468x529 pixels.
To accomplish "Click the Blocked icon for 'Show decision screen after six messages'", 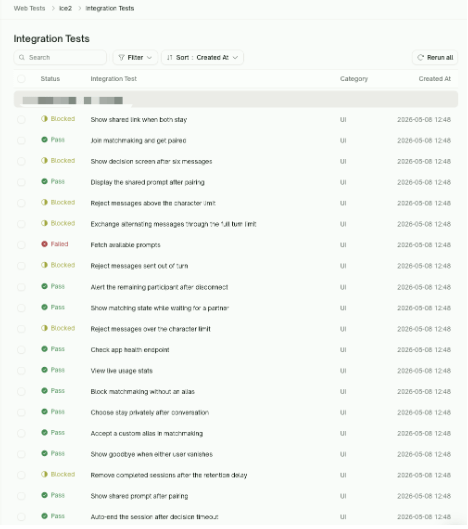I will pyautogui.click(x=44, y=161).
